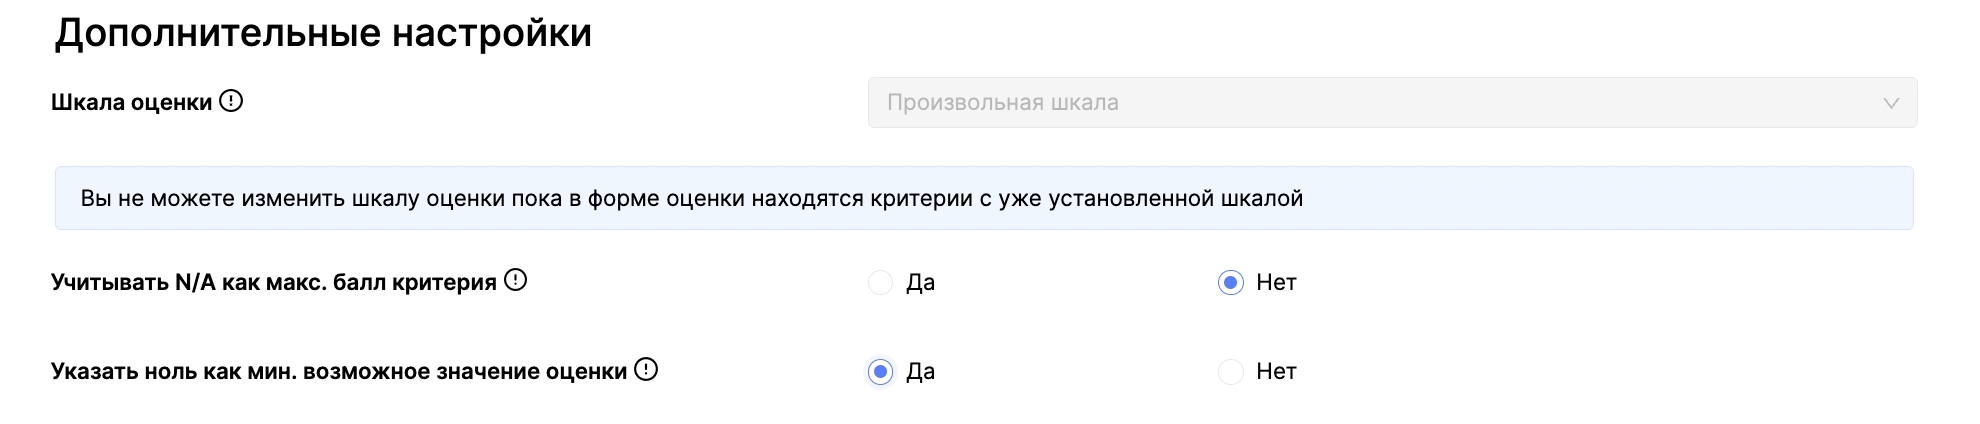Screen dimensions: 1980x424
Task: Click the info icon next to the N/A setting
Action: coord(515,281)
